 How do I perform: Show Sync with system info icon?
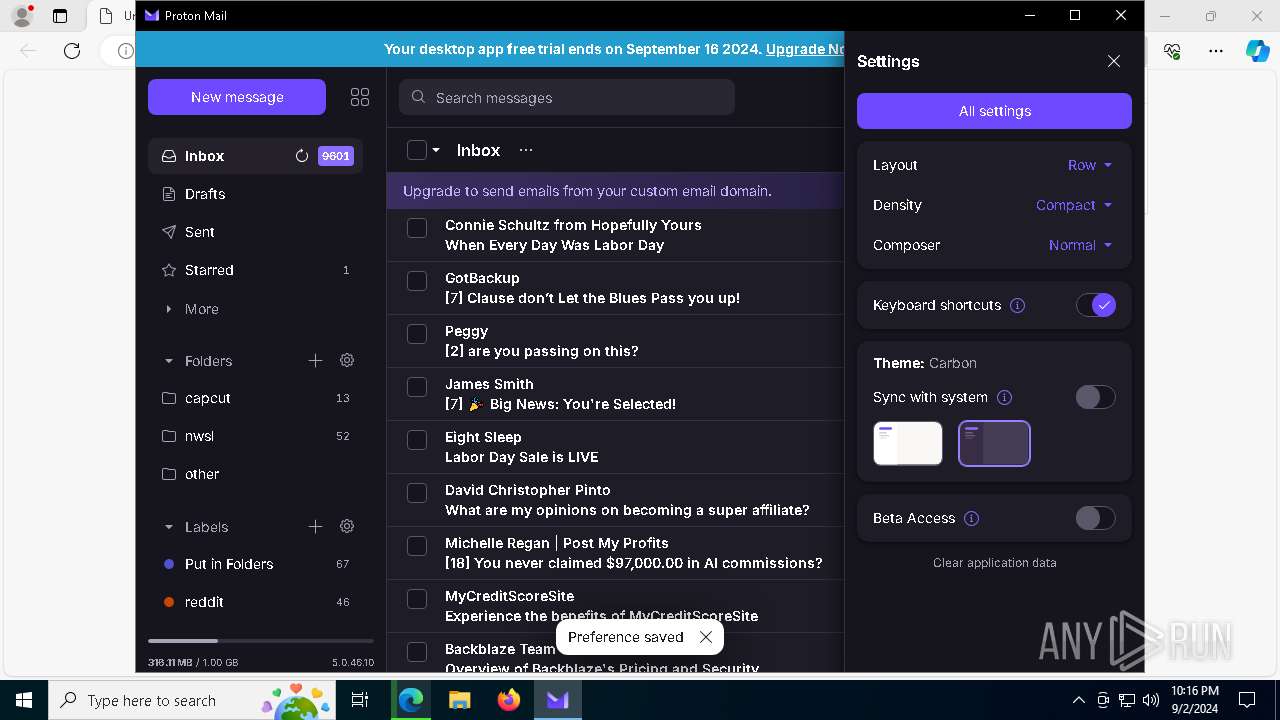click(1004, 397)
